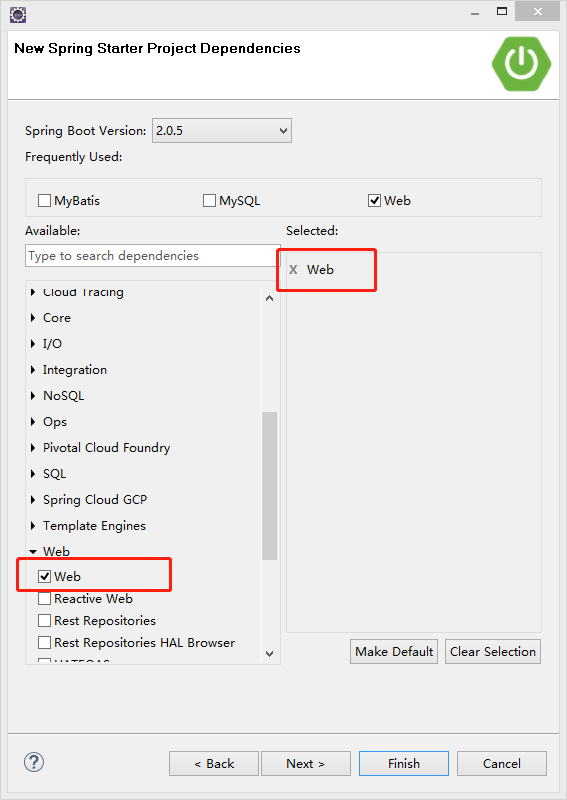
Task: Focus the search dependencies field
Action: pos(153,256)
